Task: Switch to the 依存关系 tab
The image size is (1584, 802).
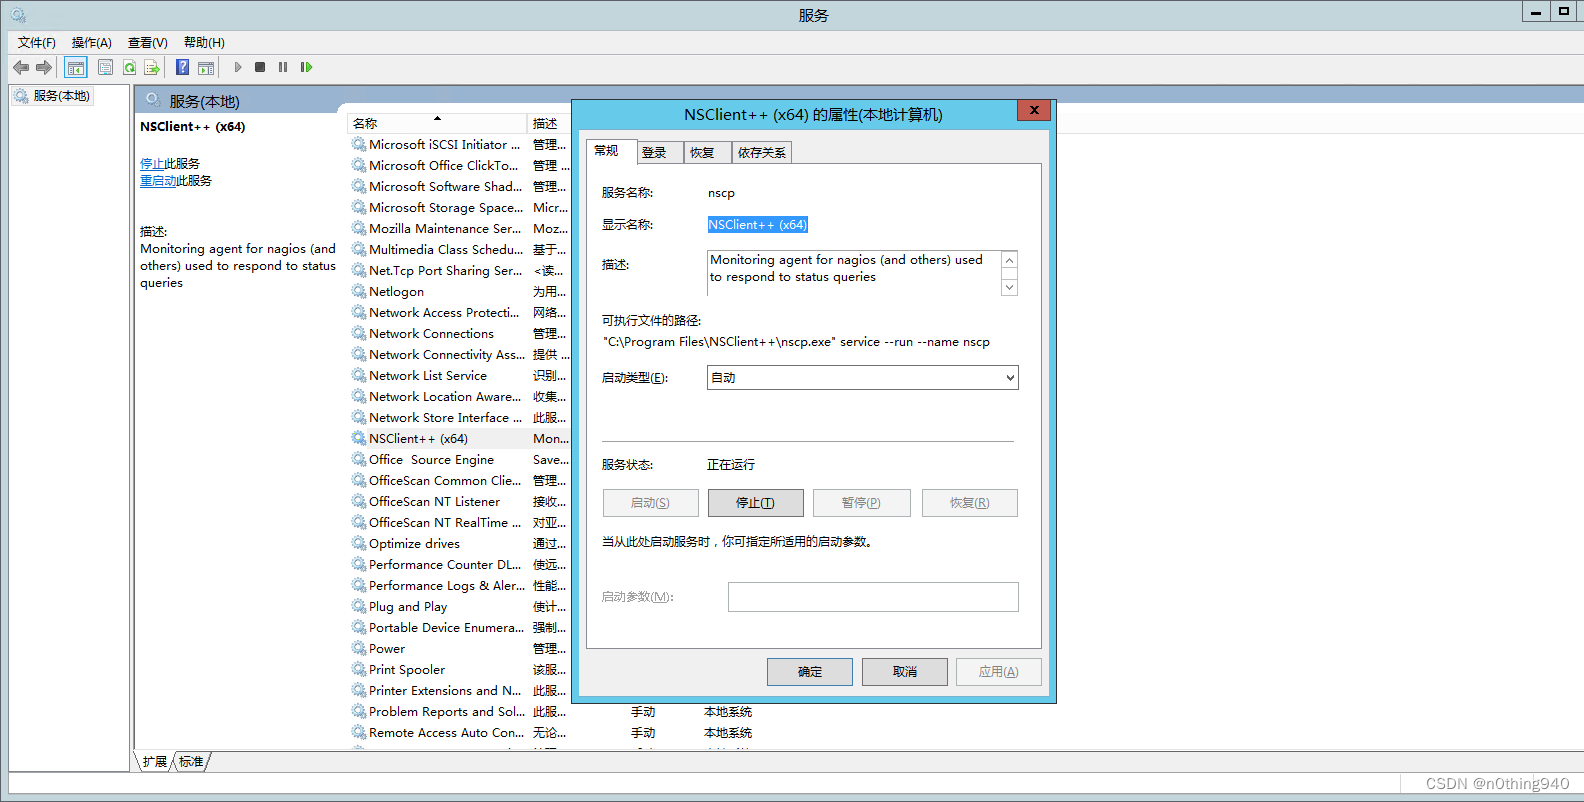Action: tap(762, 153)
